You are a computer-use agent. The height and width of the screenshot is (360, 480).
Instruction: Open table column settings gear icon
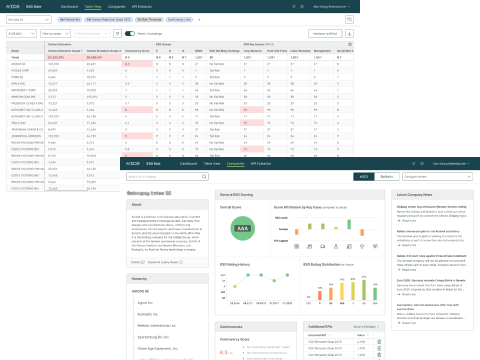[x=350, y=44]
